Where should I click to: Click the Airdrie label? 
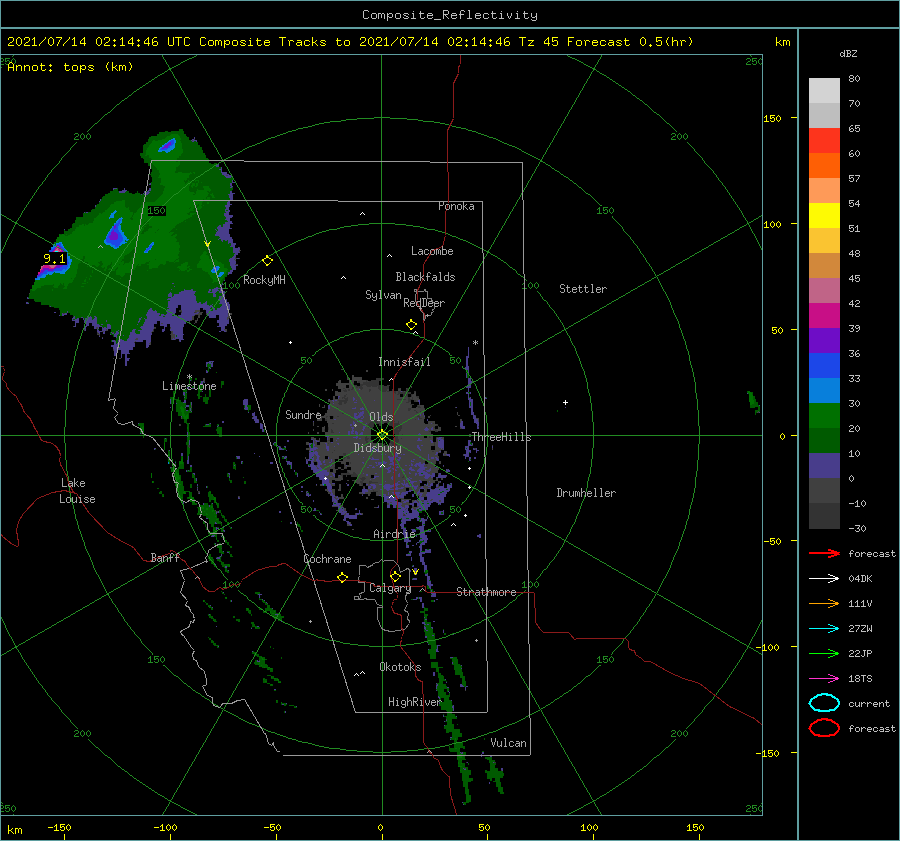click(394, 534)
